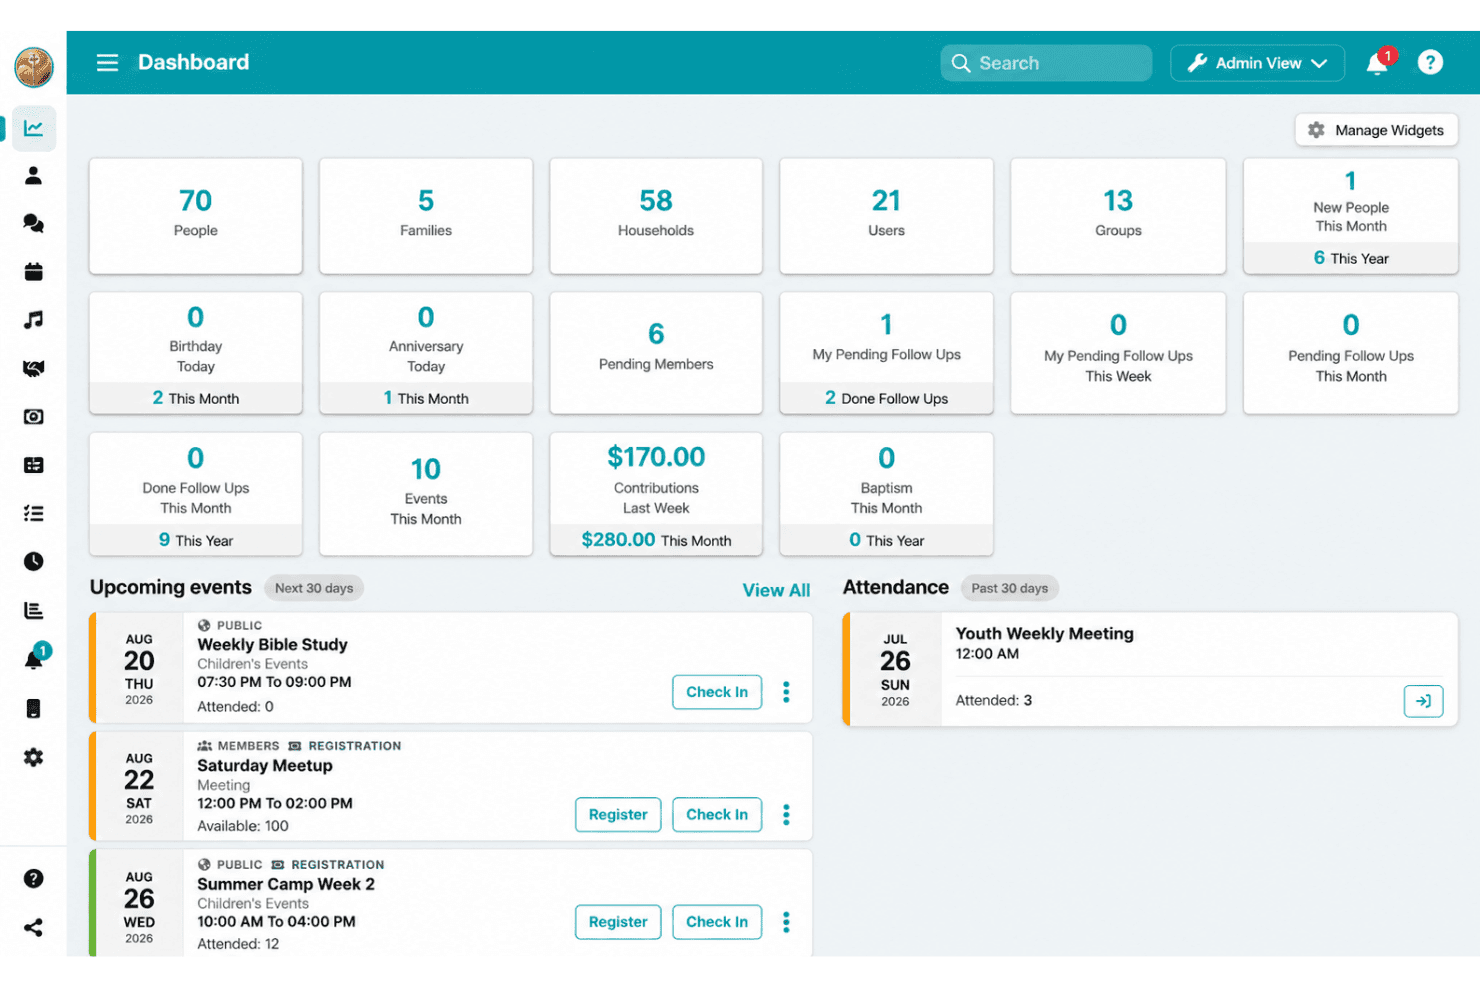Open the music note icon in sidebar
Screen dimensions: 1480x987
tap(33, 320)
